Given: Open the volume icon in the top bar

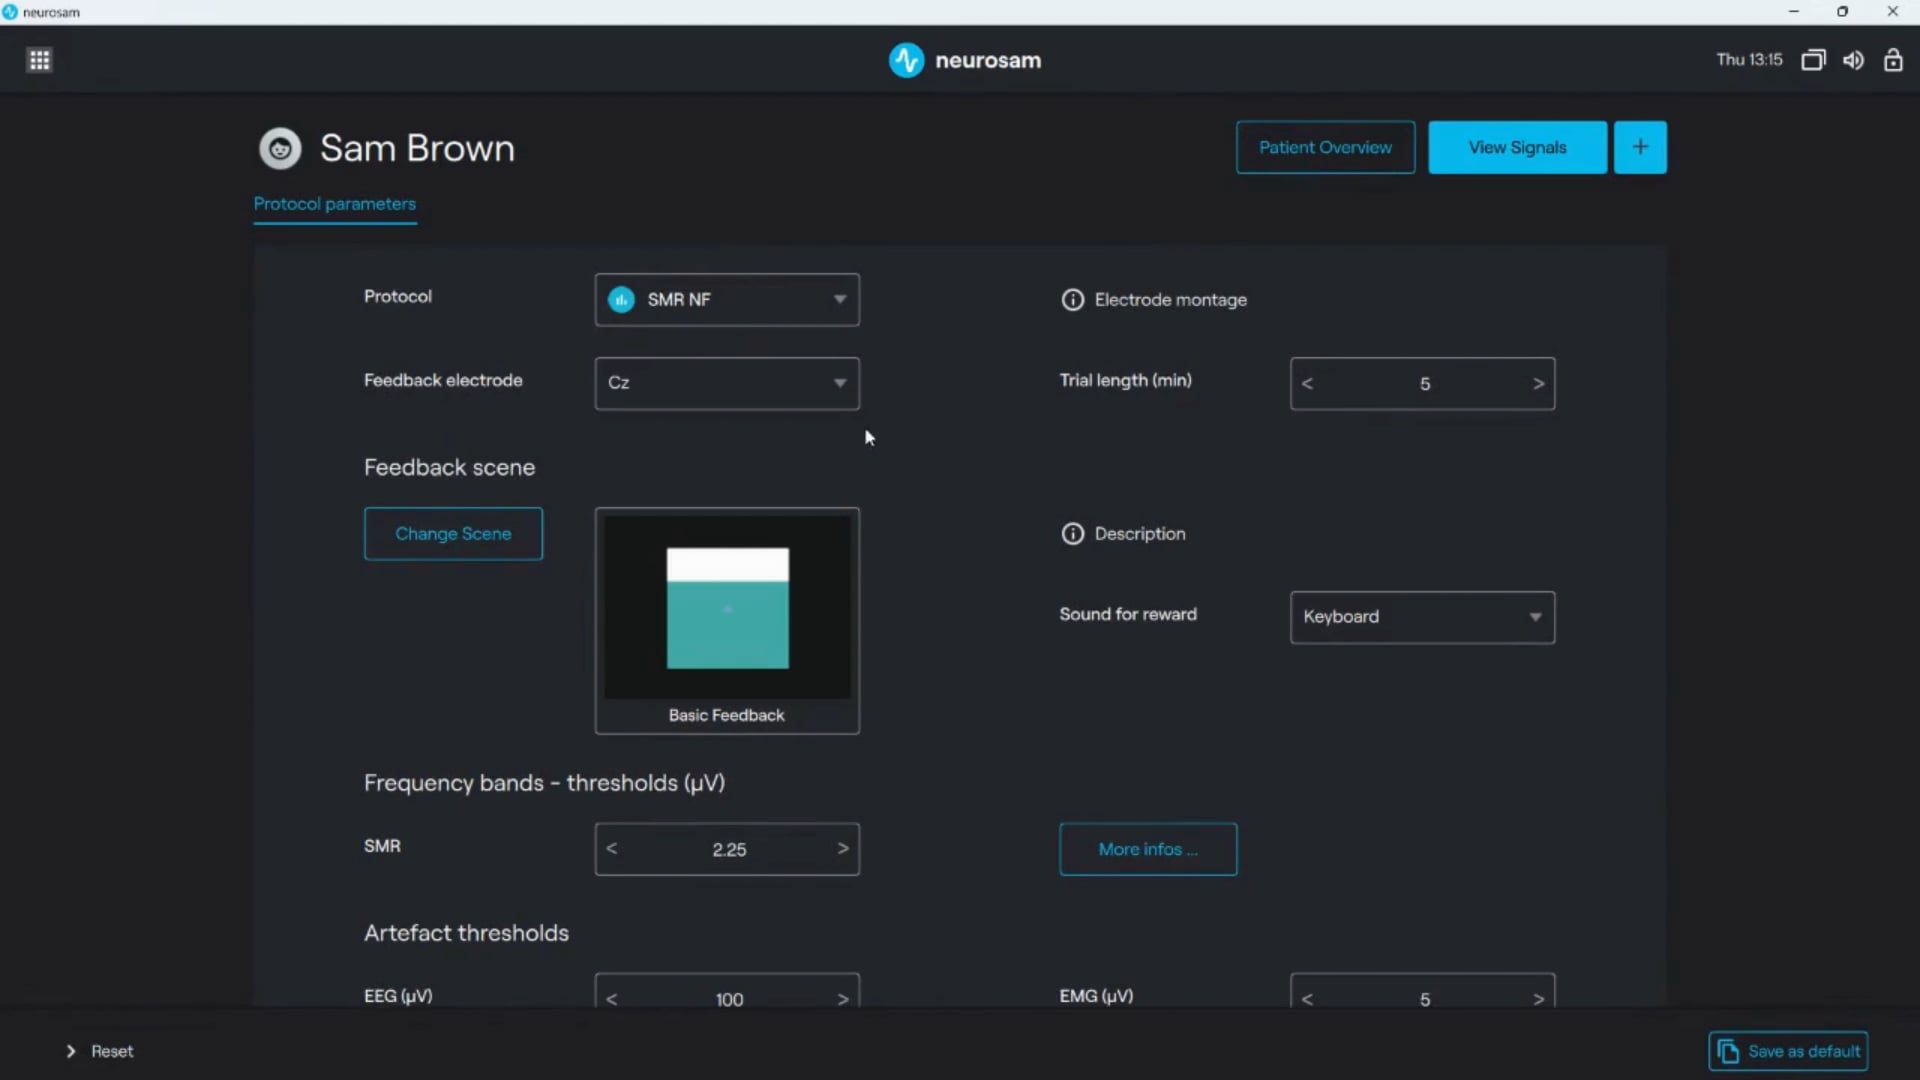Looking at the screenshot, I should (x=1853, y=59).
